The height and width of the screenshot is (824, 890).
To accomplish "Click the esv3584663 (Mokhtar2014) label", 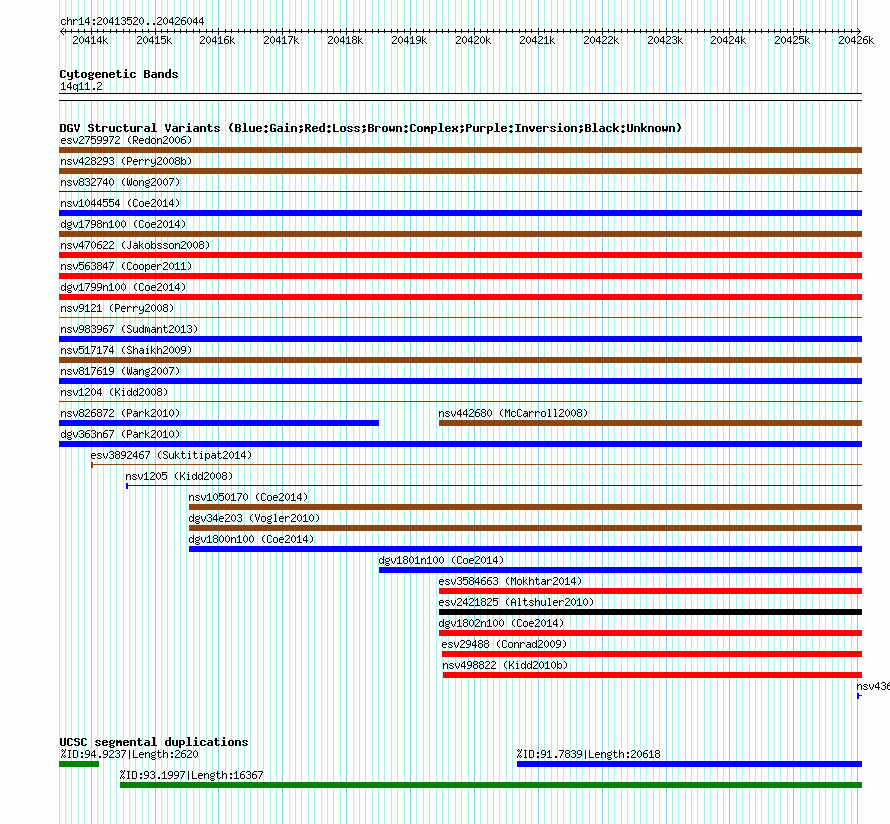I will pyautogui.click(x=510, y=581).
